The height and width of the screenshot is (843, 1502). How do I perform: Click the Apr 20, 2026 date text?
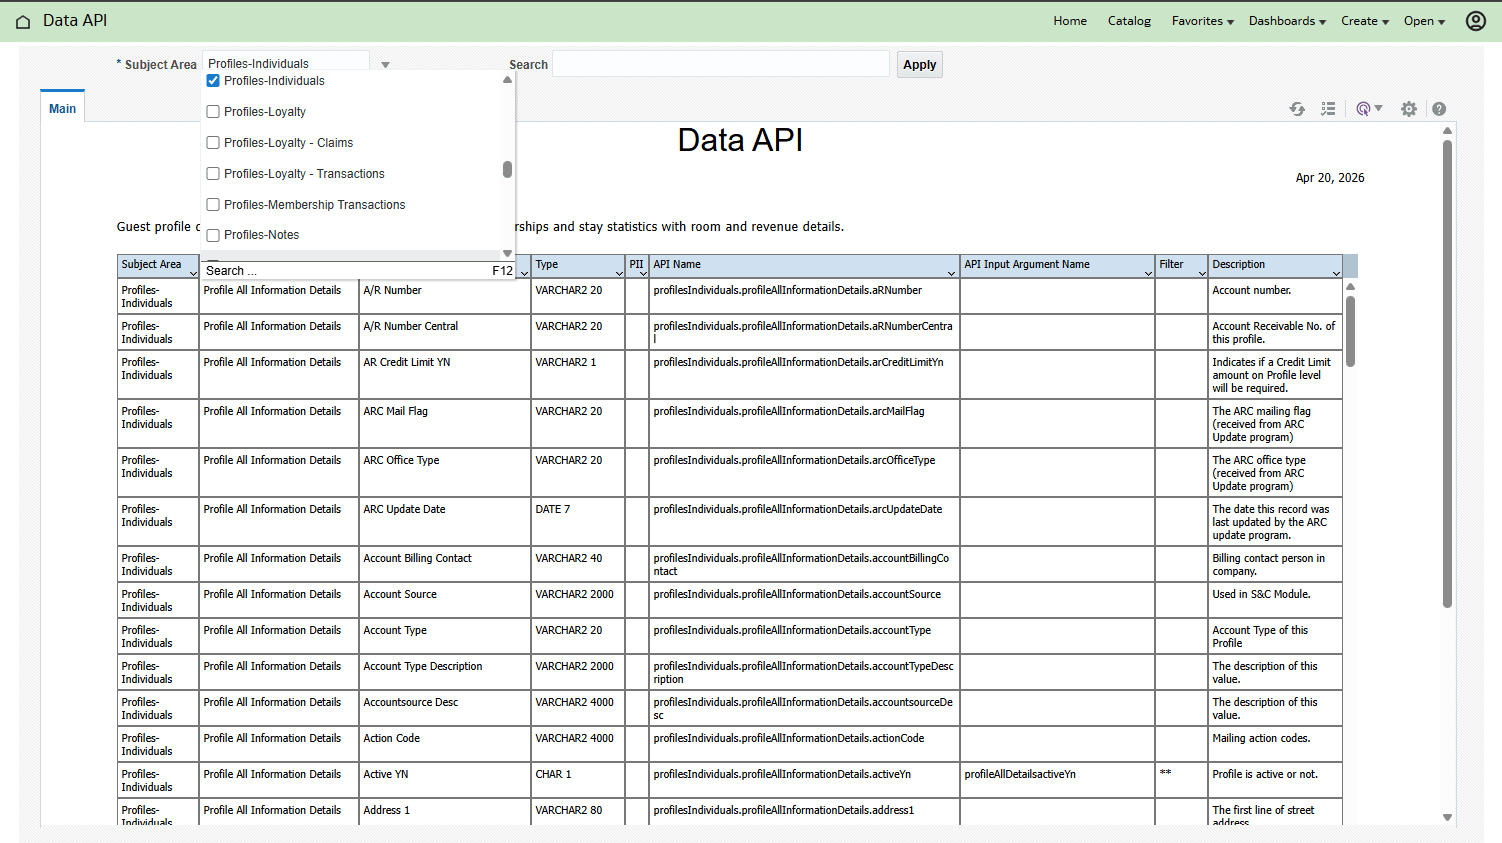pos(1329,178)
